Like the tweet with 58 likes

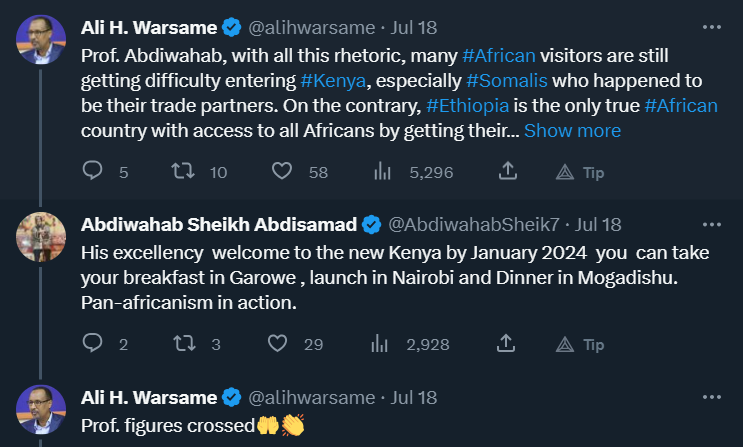[x=283, y=172]
